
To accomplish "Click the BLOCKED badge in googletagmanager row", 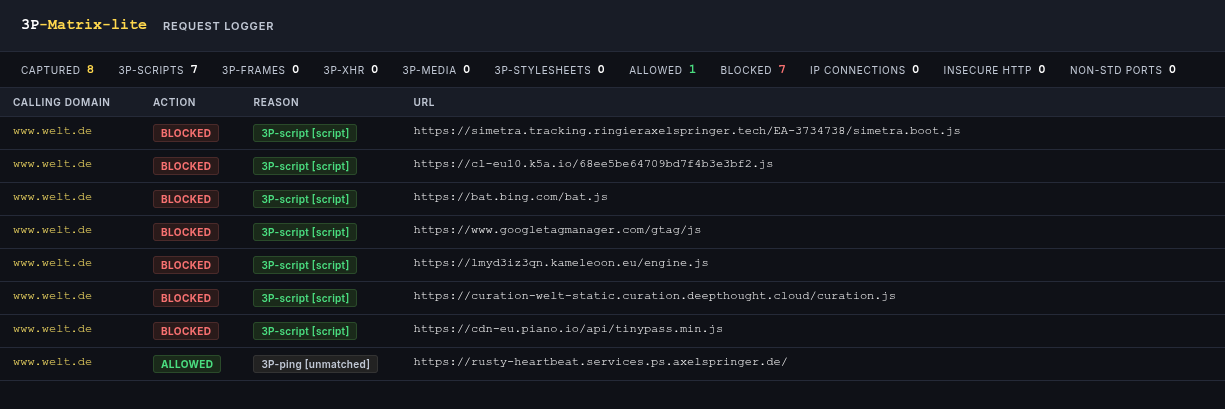I will click(186, 232).
